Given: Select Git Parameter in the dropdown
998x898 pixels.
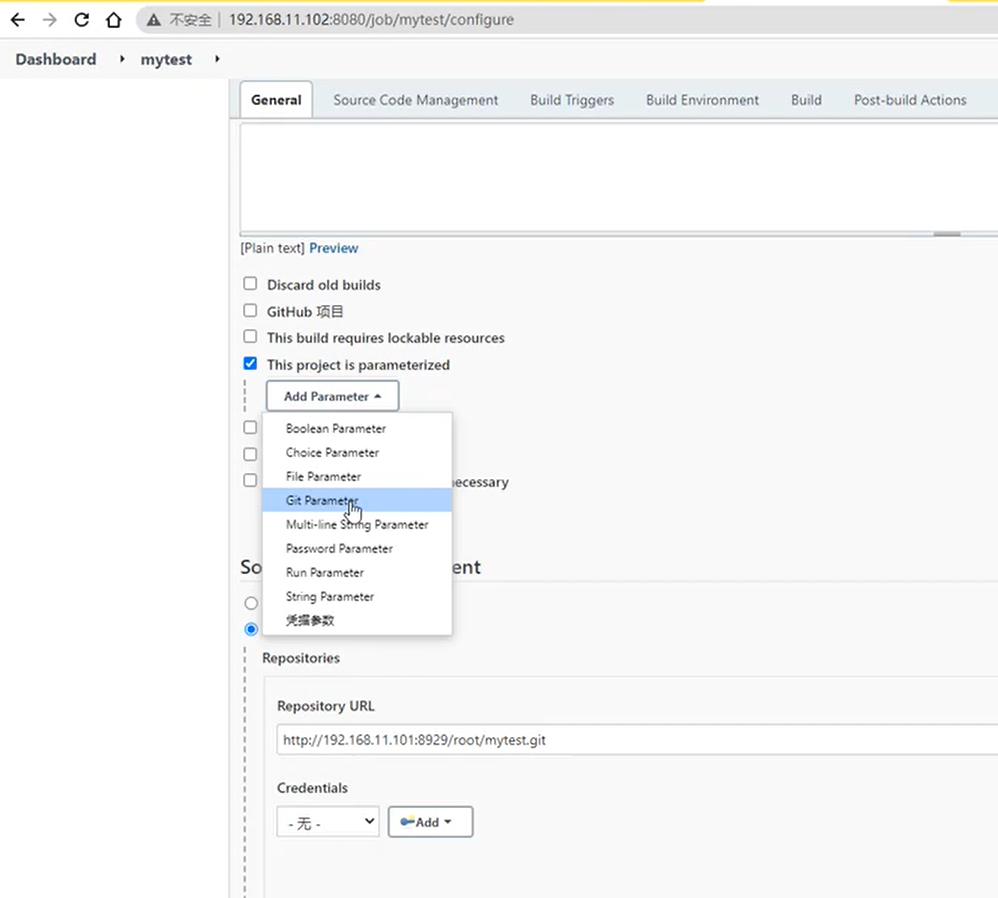Looking at the screenshot, I should click(x=357, y=500).
